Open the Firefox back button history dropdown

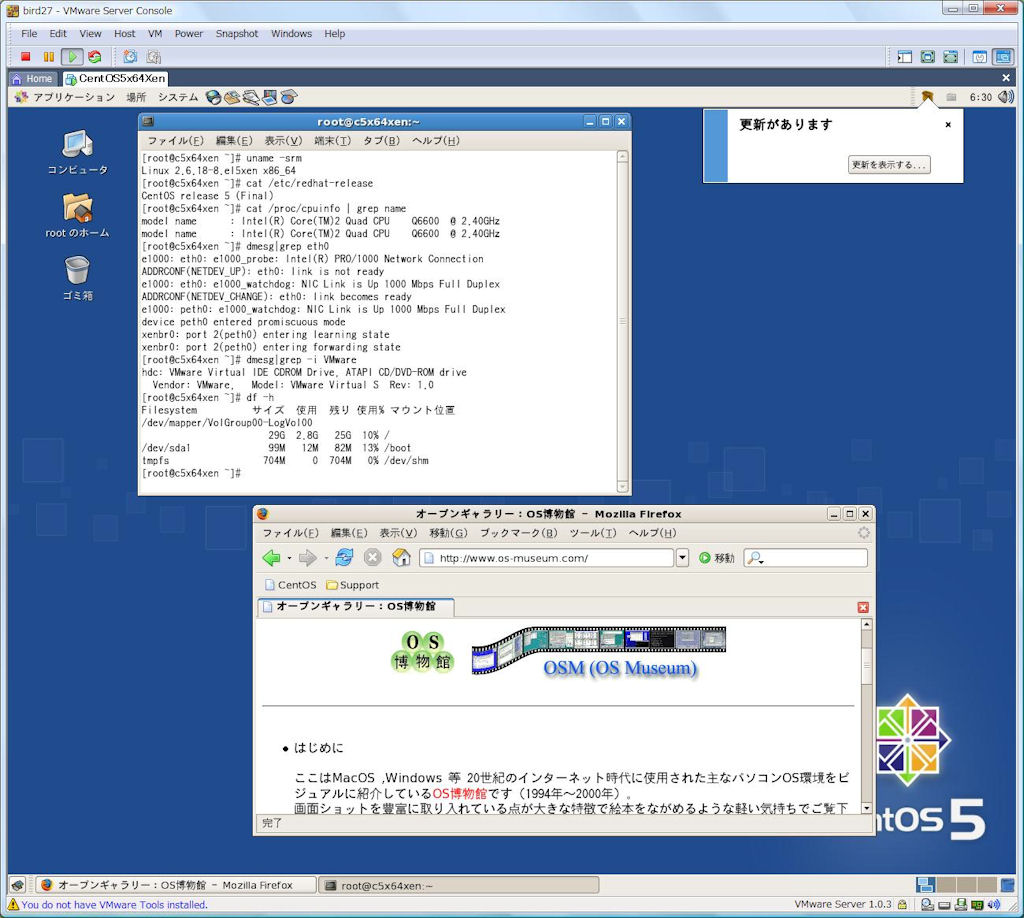pyautogui.click(x=289, y=558)
